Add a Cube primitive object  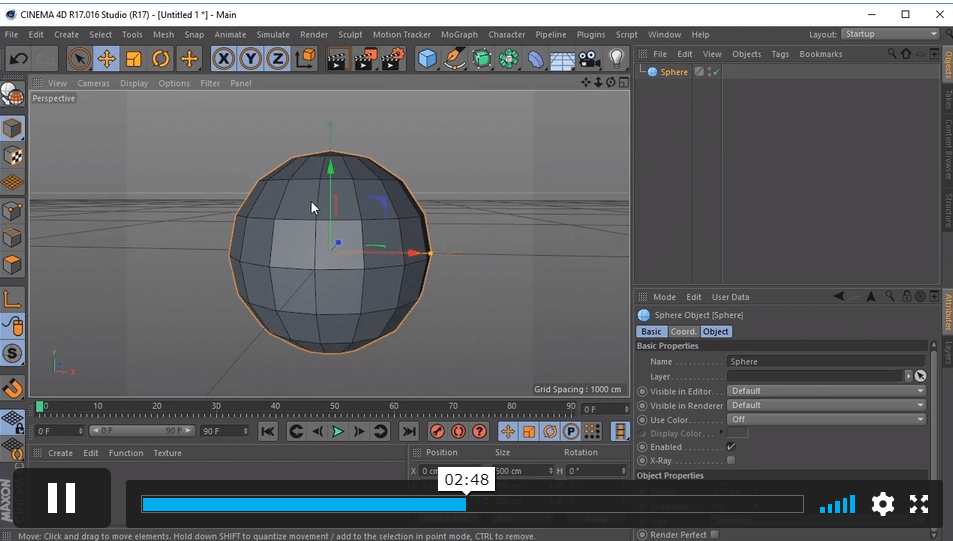point(428,59)
